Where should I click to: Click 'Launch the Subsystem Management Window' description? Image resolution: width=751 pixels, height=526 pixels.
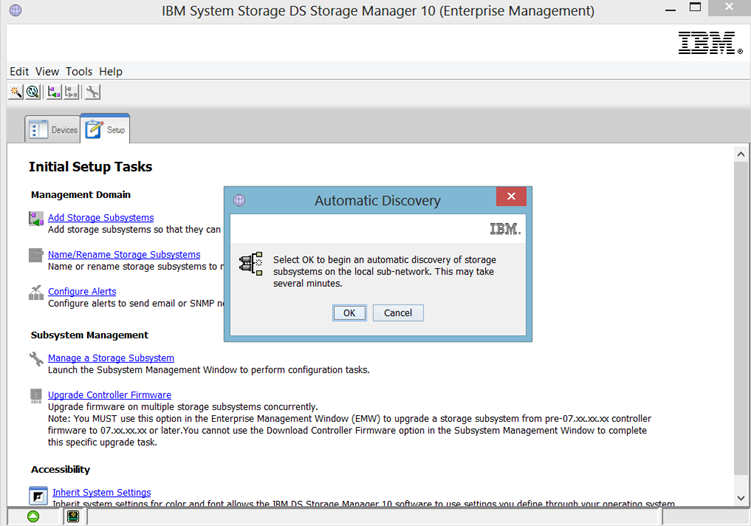[209, 370]
